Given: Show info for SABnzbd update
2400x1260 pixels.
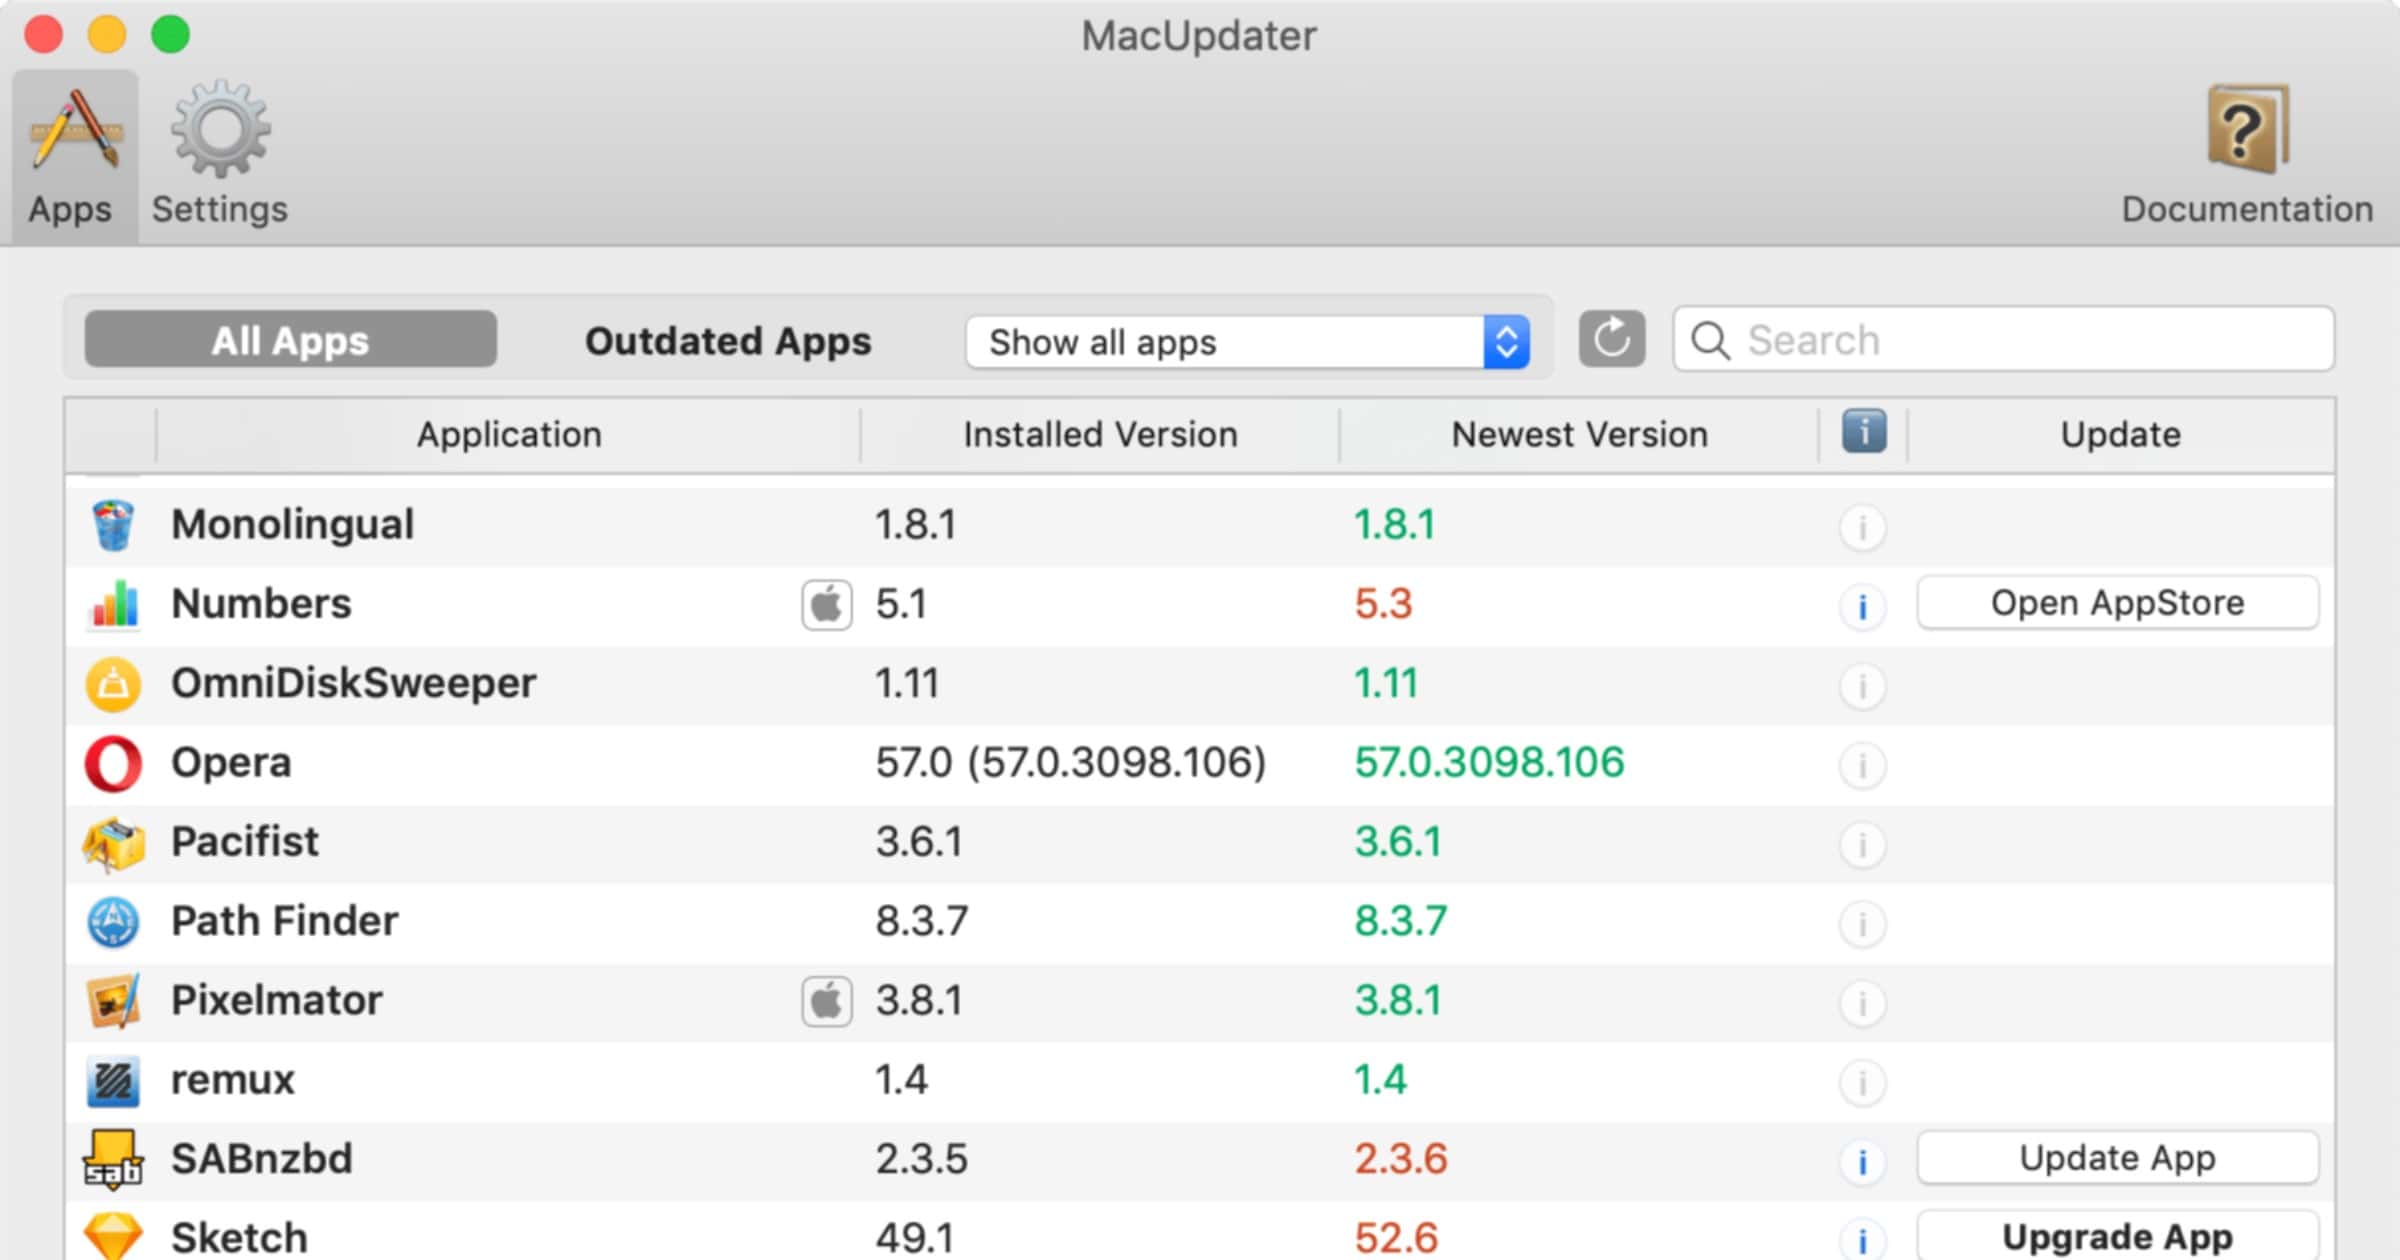Looking at the screenshot, I should click(1862, 1161).
